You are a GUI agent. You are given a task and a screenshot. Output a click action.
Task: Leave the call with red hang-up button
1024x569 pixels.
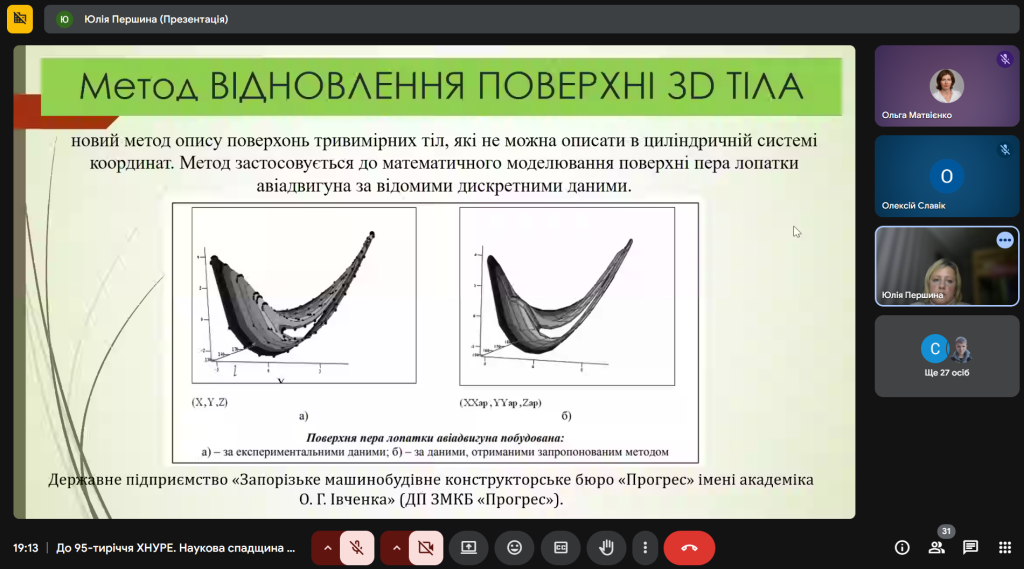point(689,548)
